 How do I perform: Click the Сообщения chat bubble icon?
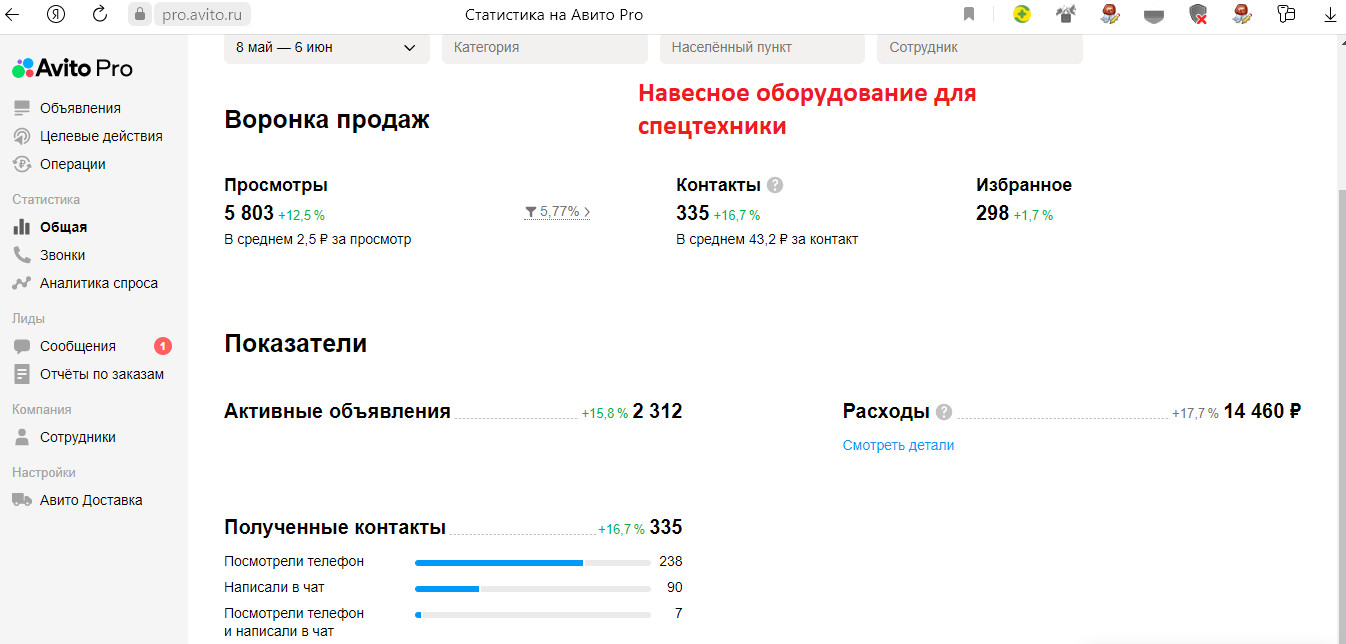[21, 346]
